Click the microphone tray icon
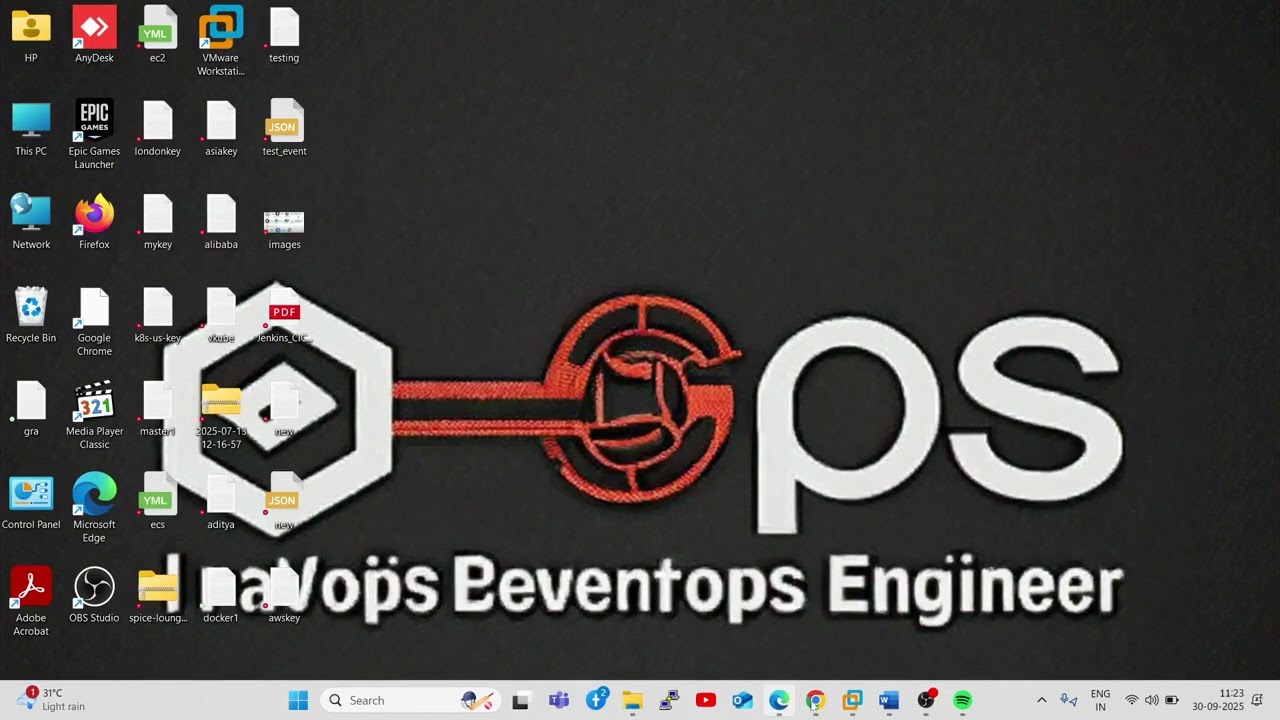Viewport: 1280px width, 720px height. 1068,700
